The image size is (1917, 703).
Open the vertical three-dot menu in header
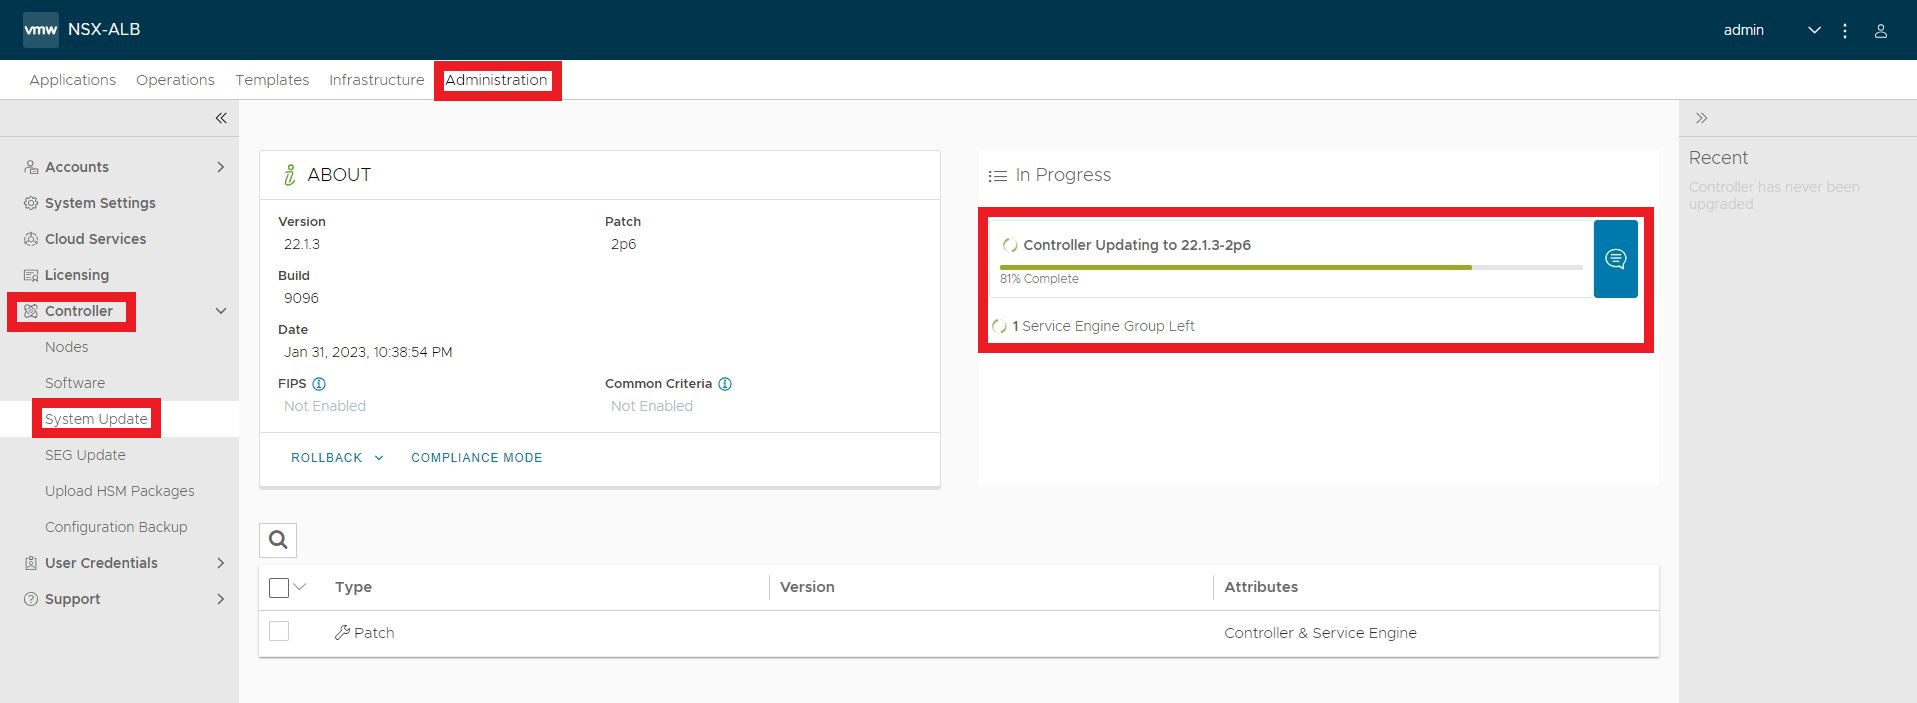point(1845,31)
